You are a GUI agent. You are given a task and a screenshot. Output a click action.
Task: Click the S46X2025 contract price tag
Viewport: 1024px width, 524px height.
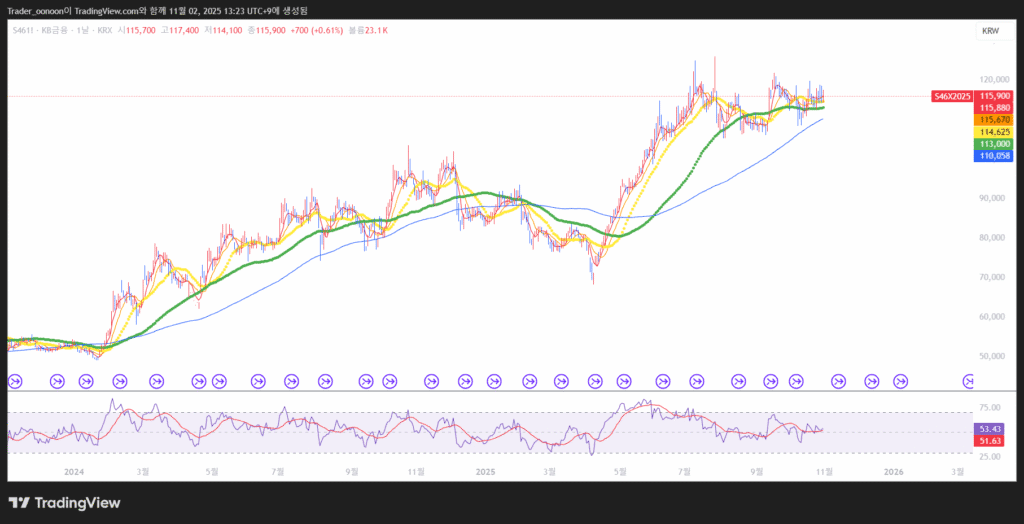[952, 96]
